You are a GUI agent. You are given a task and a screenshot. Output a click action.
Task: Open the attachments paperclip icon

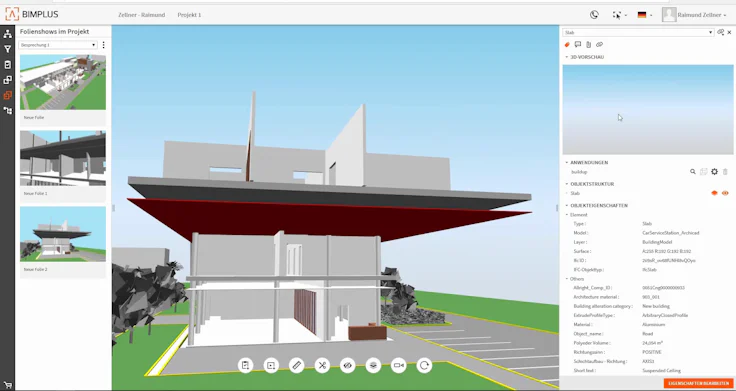[x=589, y=45]
